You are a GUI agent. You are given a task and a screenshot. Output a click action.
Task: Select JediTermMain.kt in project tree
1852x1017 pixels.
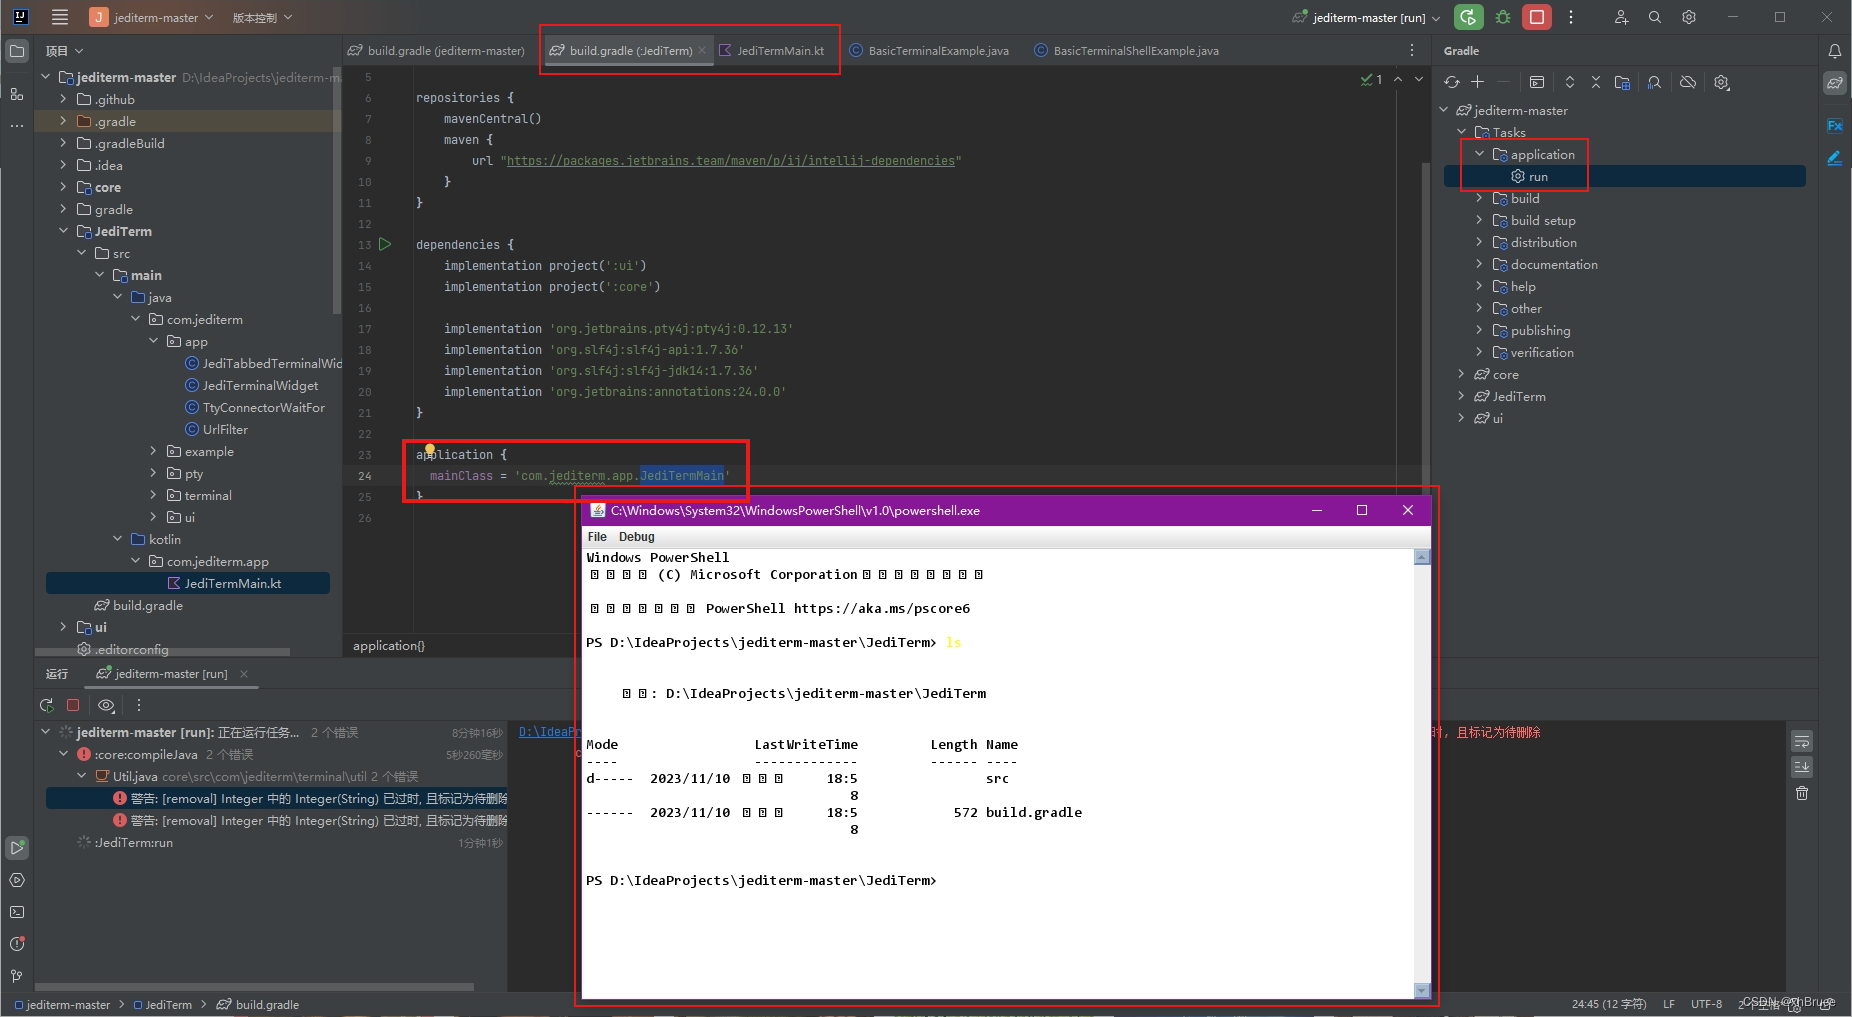pyautogui.click(x=188, y=583)
